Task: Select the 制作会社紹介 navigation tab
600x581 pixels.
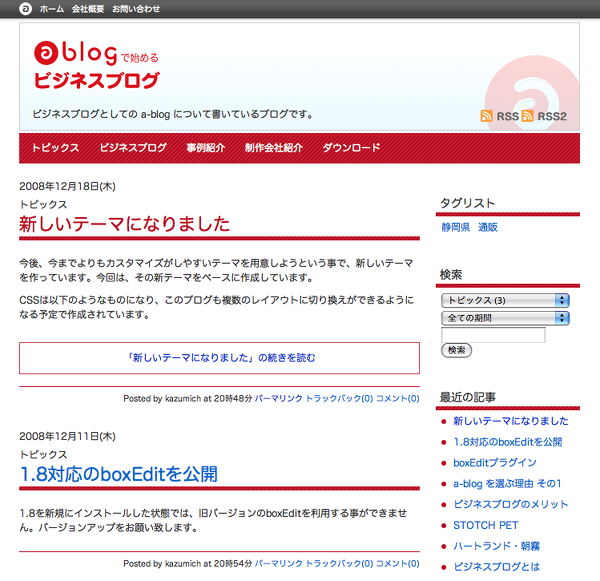Action: [274, 148]
